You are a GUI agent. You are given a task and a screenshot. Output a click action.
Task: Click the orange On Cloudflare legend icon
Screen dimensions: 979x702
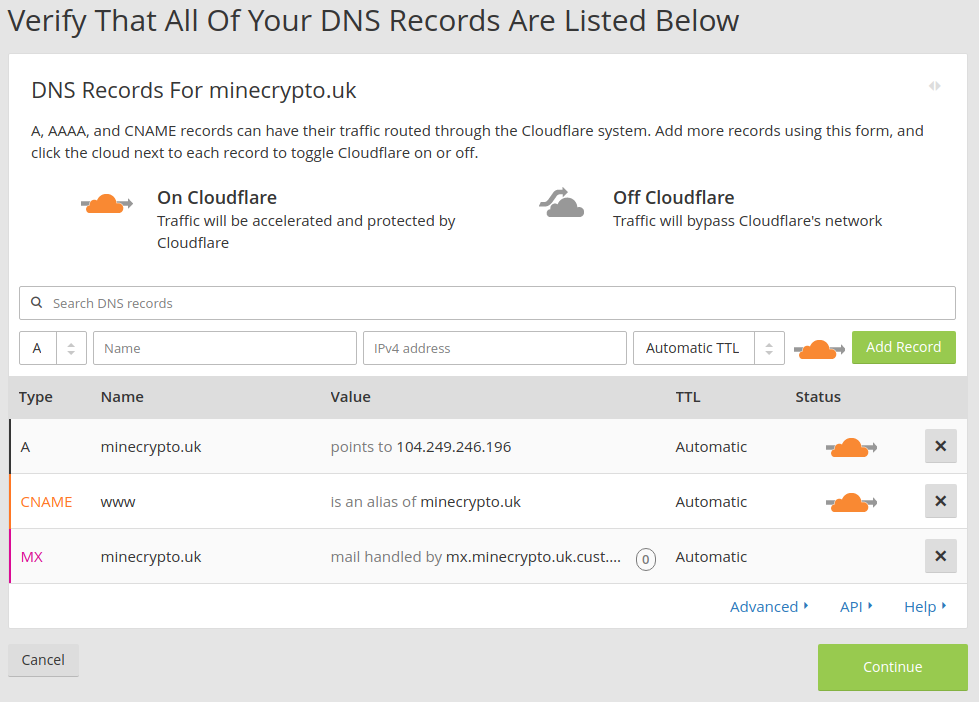tap(107, 204)
